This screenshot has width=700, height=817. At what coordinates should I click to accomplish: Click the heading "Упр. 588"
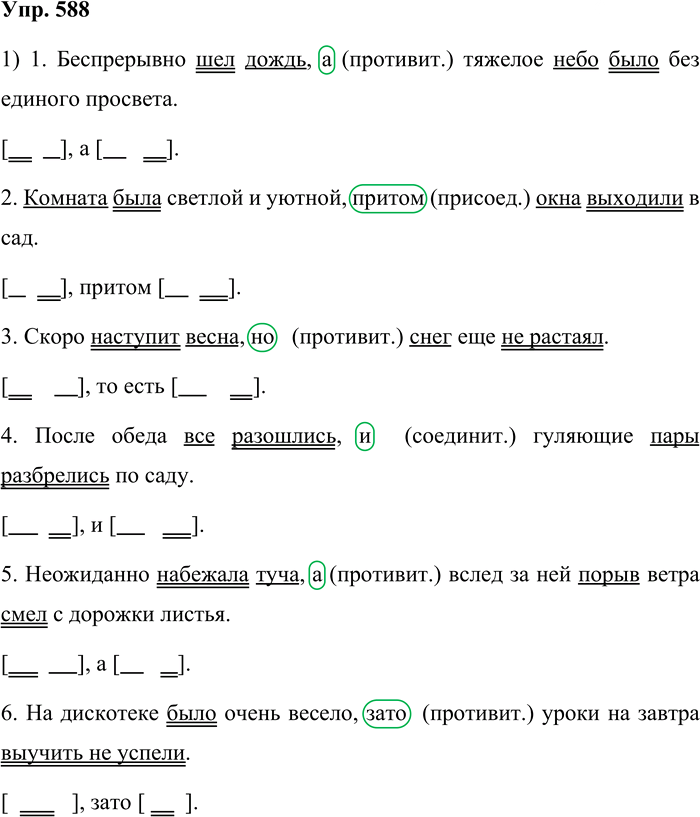pos(45,10)
